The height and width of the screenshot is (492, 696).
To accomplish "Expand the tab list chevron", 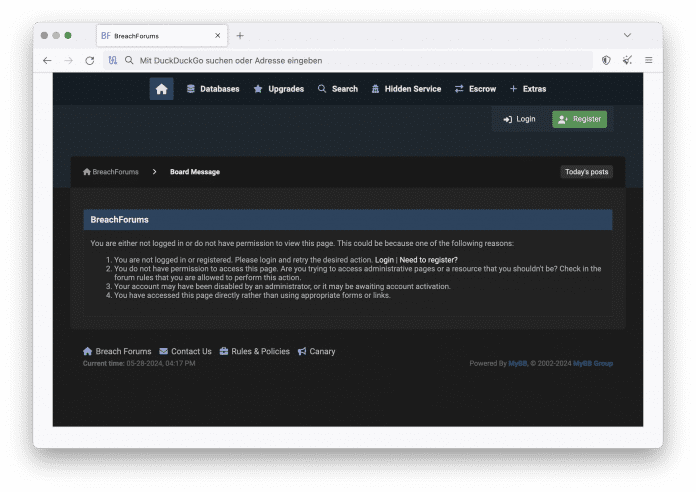I will tap(627, 35).
